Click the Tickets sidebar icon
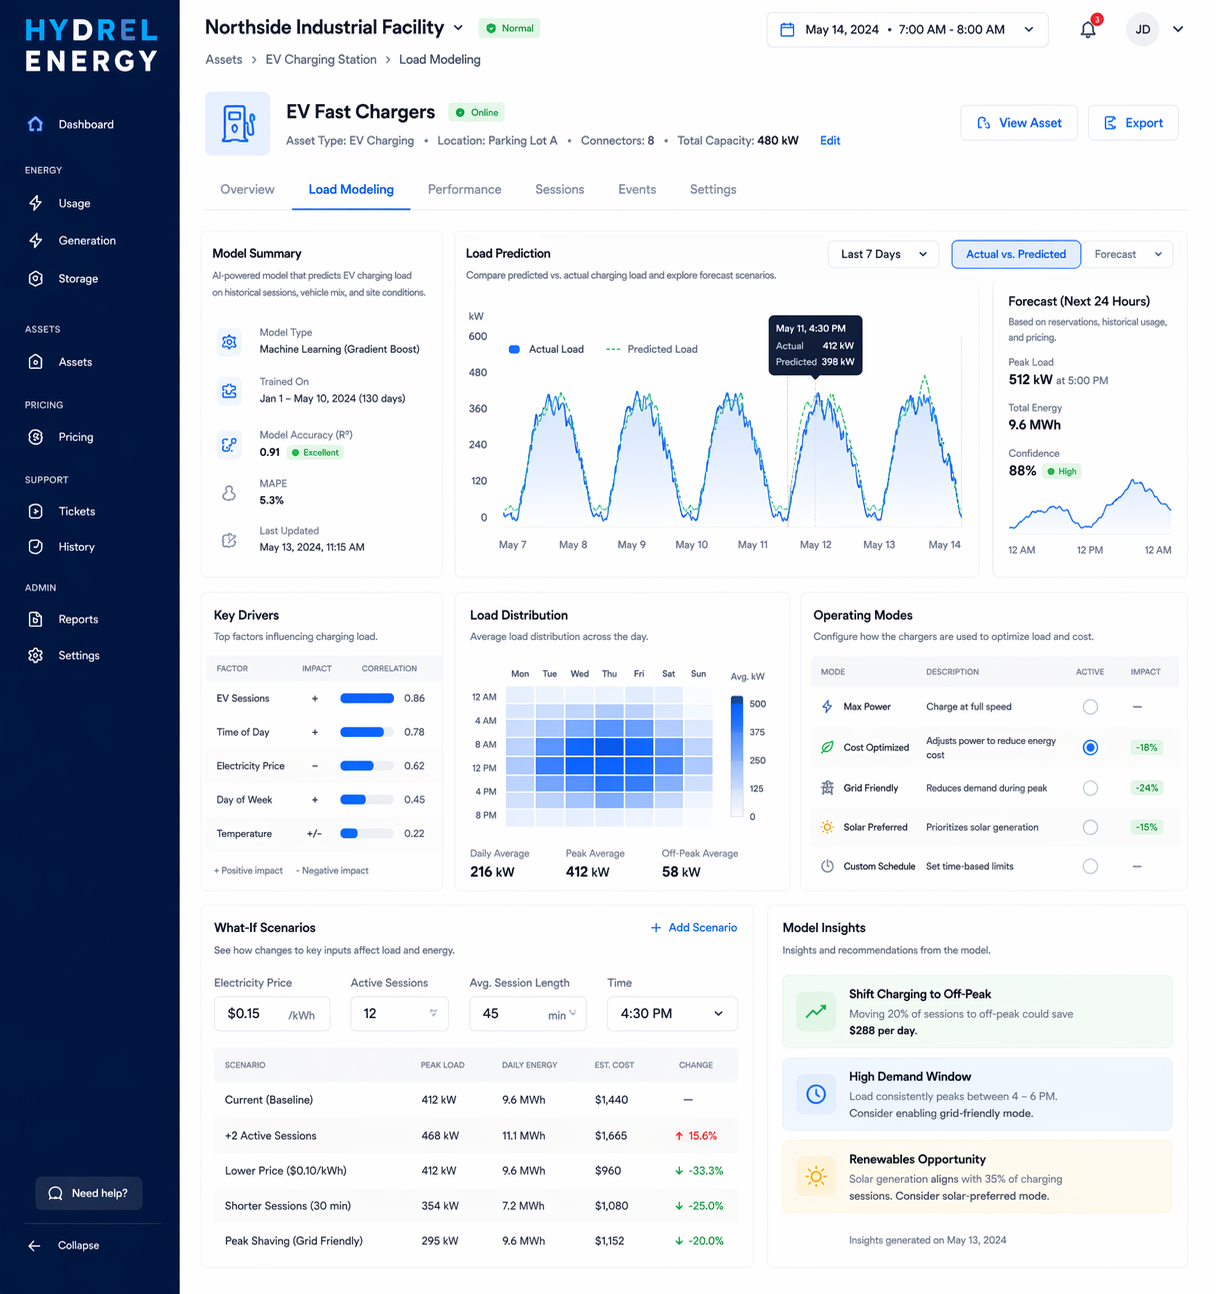The height and width of the screenshot is (1294, 1216). pos(36,511)
